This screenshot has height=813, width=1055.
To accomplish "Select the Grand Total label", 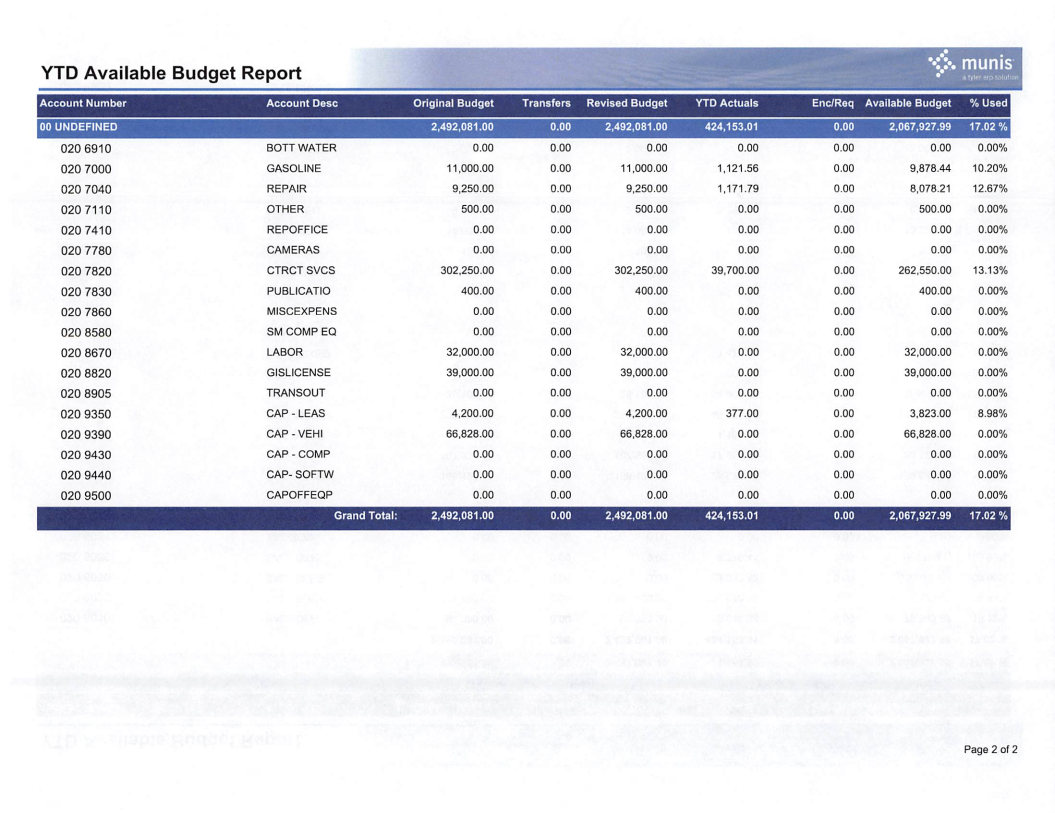I will click(x=365, y=516).
